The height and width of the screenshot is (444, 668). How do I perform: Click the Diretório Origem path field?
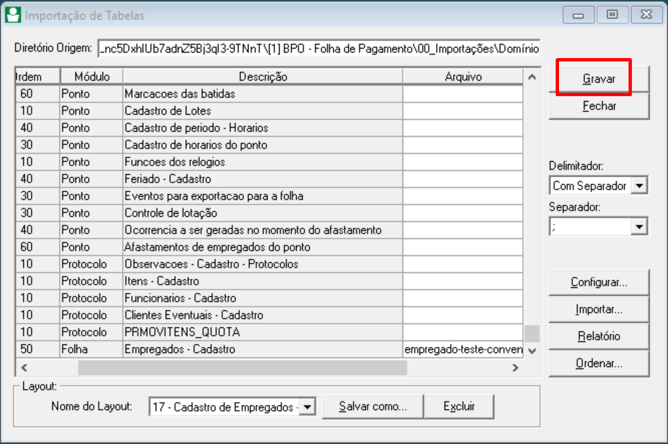(318, 48)
